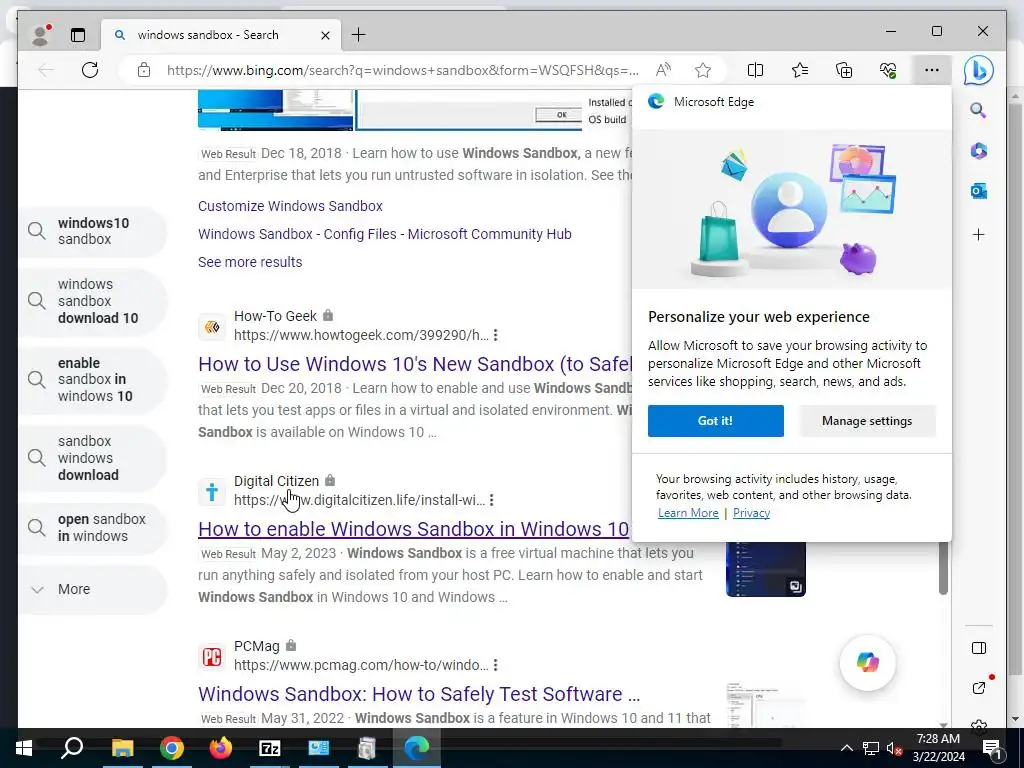1024x768 pixels.
Task: Open link in external window icon
Action: tap(978, 688)
